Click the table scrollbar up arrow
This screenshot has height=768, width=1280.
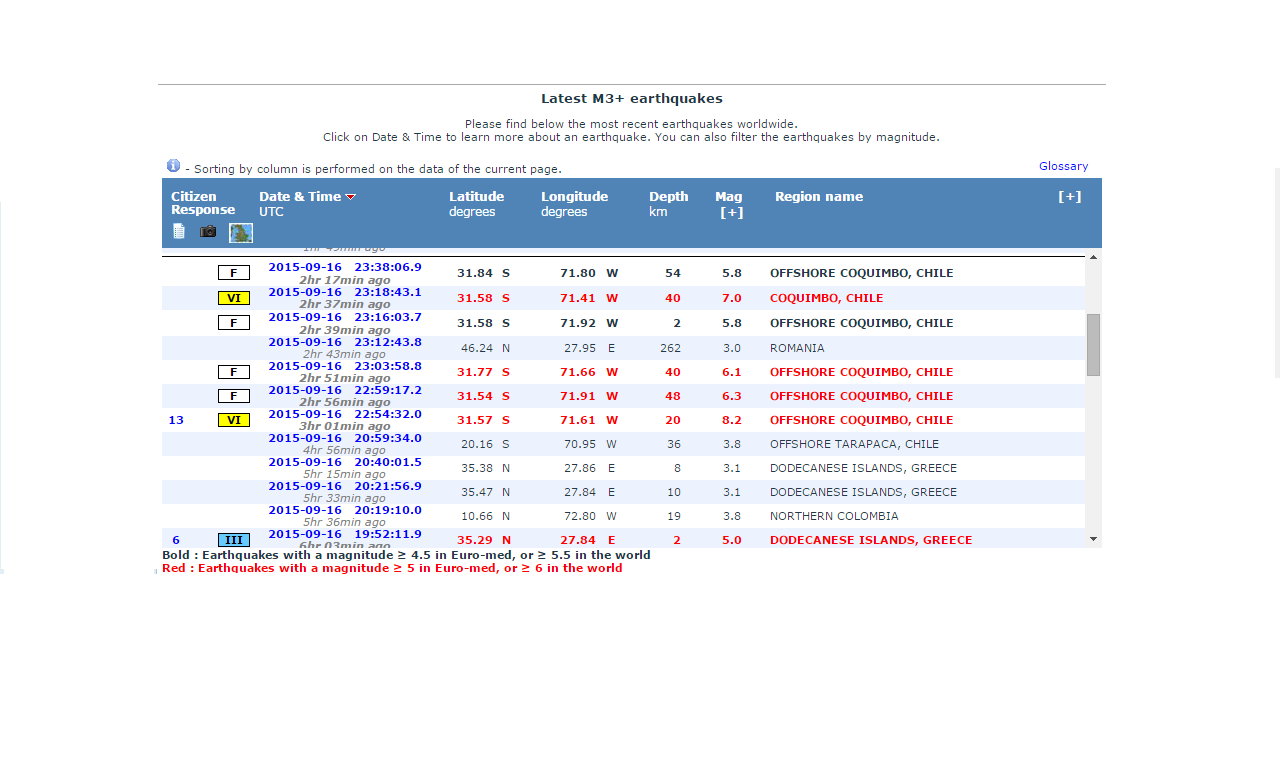pos(1093,257)
